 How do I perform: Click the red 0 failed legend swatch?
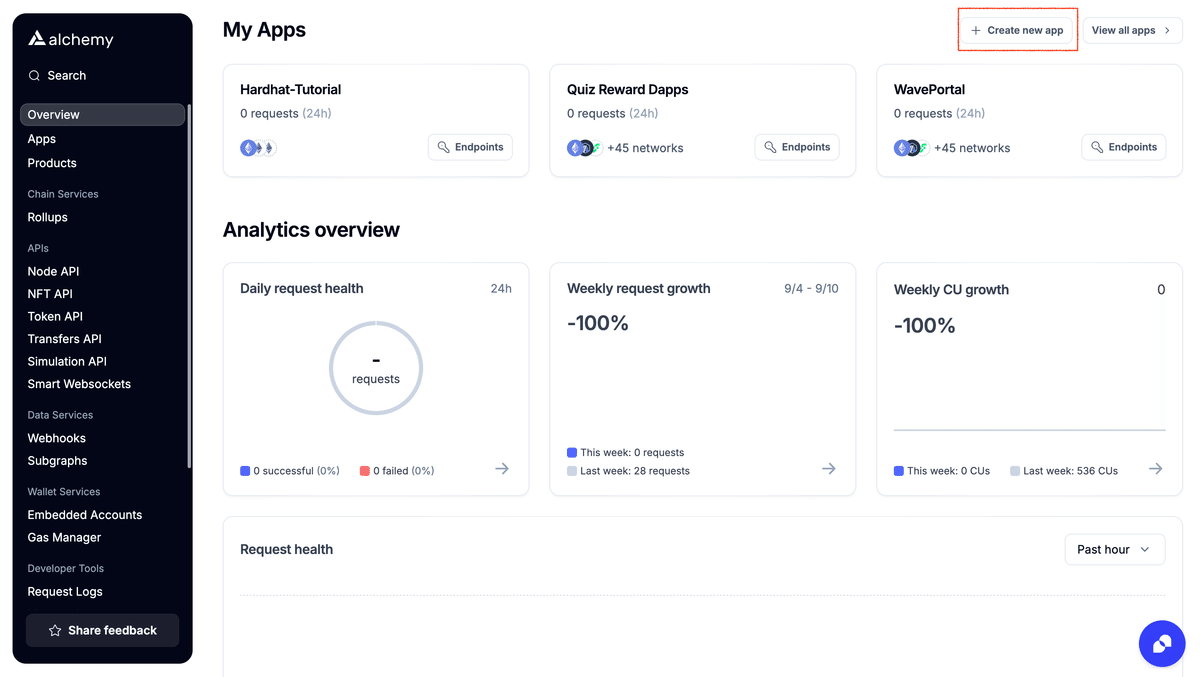coord(365,471)
